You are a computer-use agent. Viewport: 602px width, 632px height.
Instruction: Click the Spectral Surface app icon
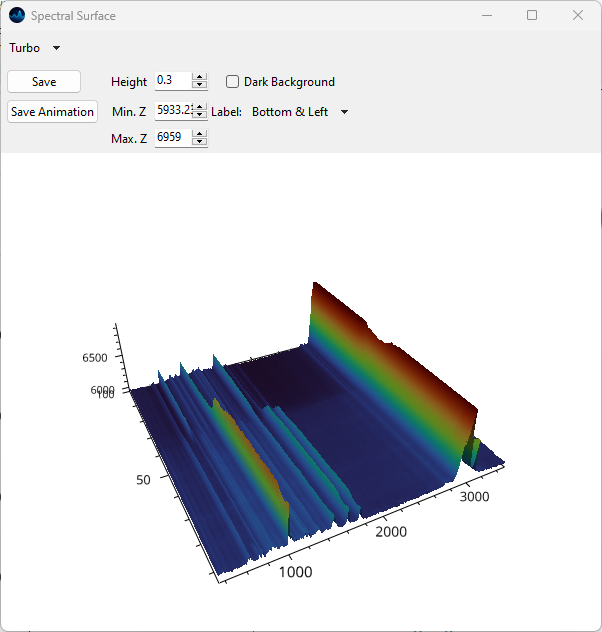pyautogui.click(x=16, y=16)
